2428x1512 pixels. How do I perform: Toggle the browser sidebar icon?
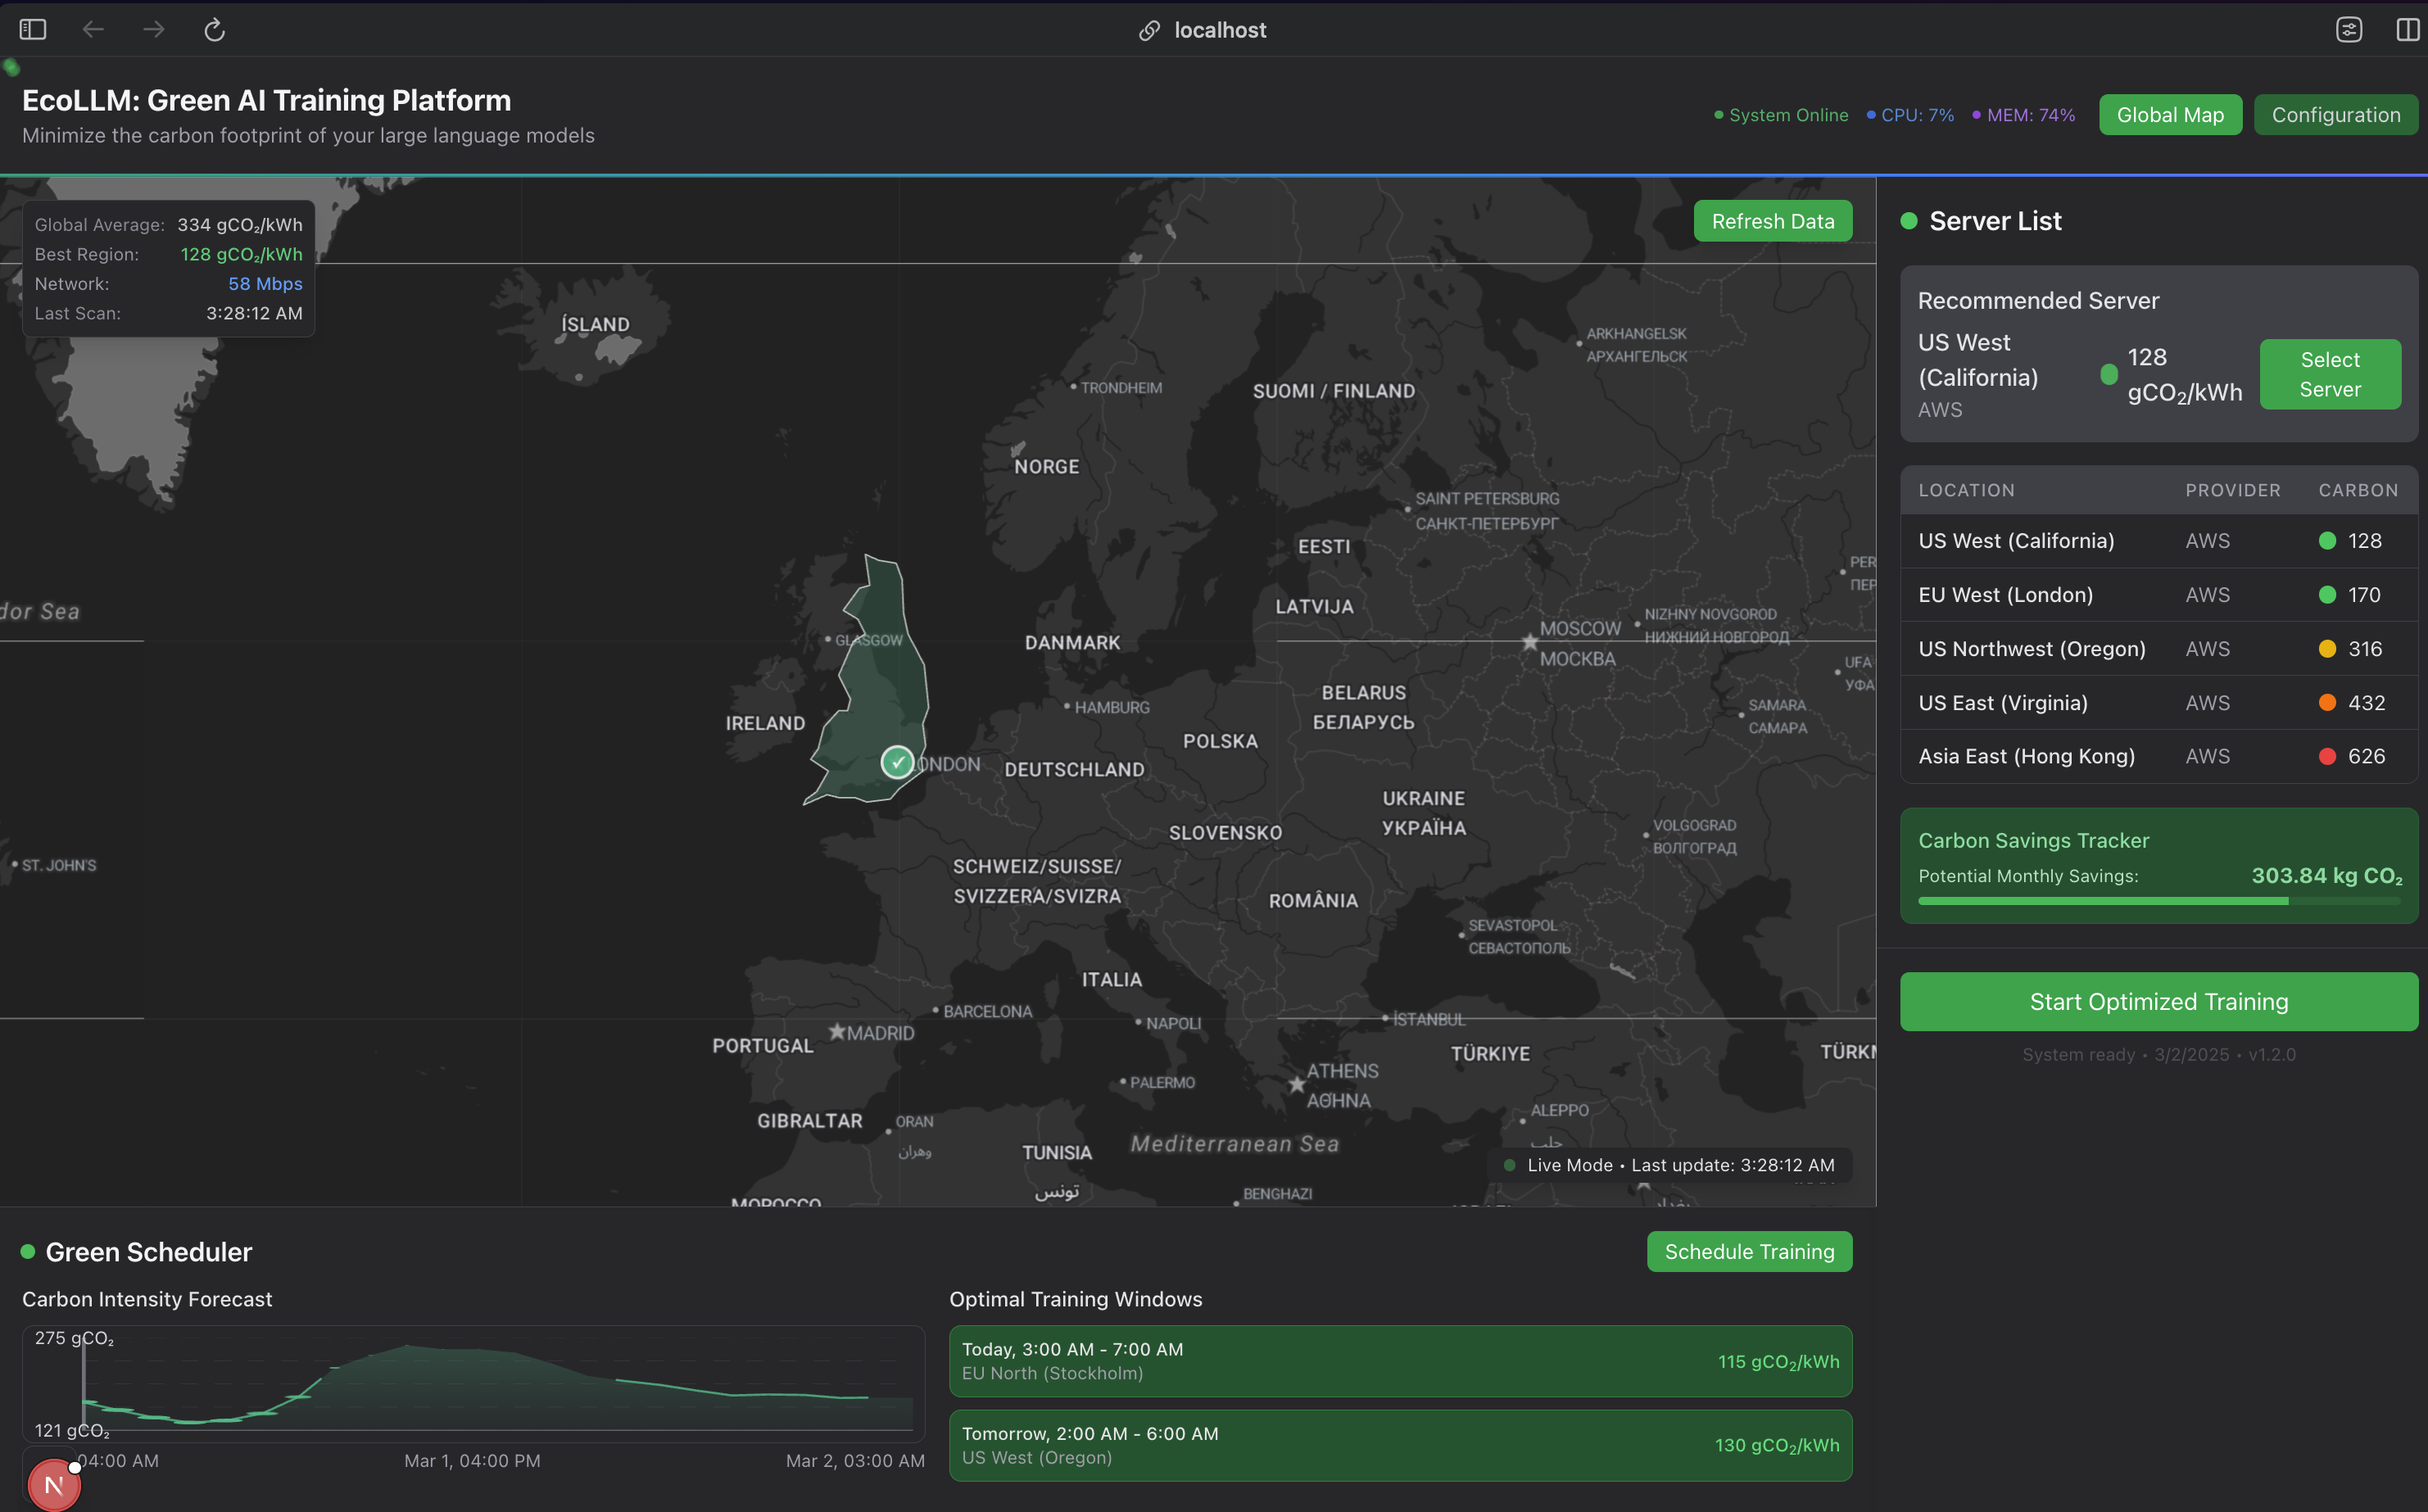click(33, 30)
